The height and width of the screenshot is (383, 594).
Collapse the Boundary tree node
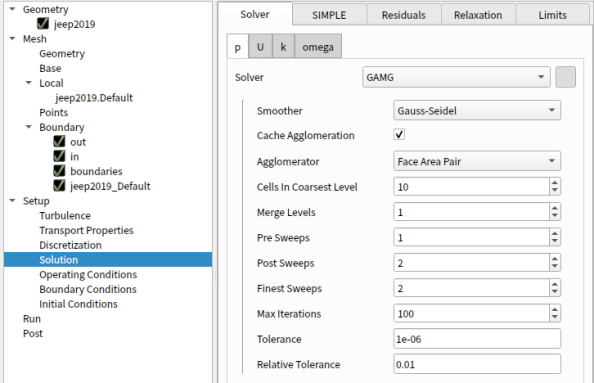click(29, 127)
